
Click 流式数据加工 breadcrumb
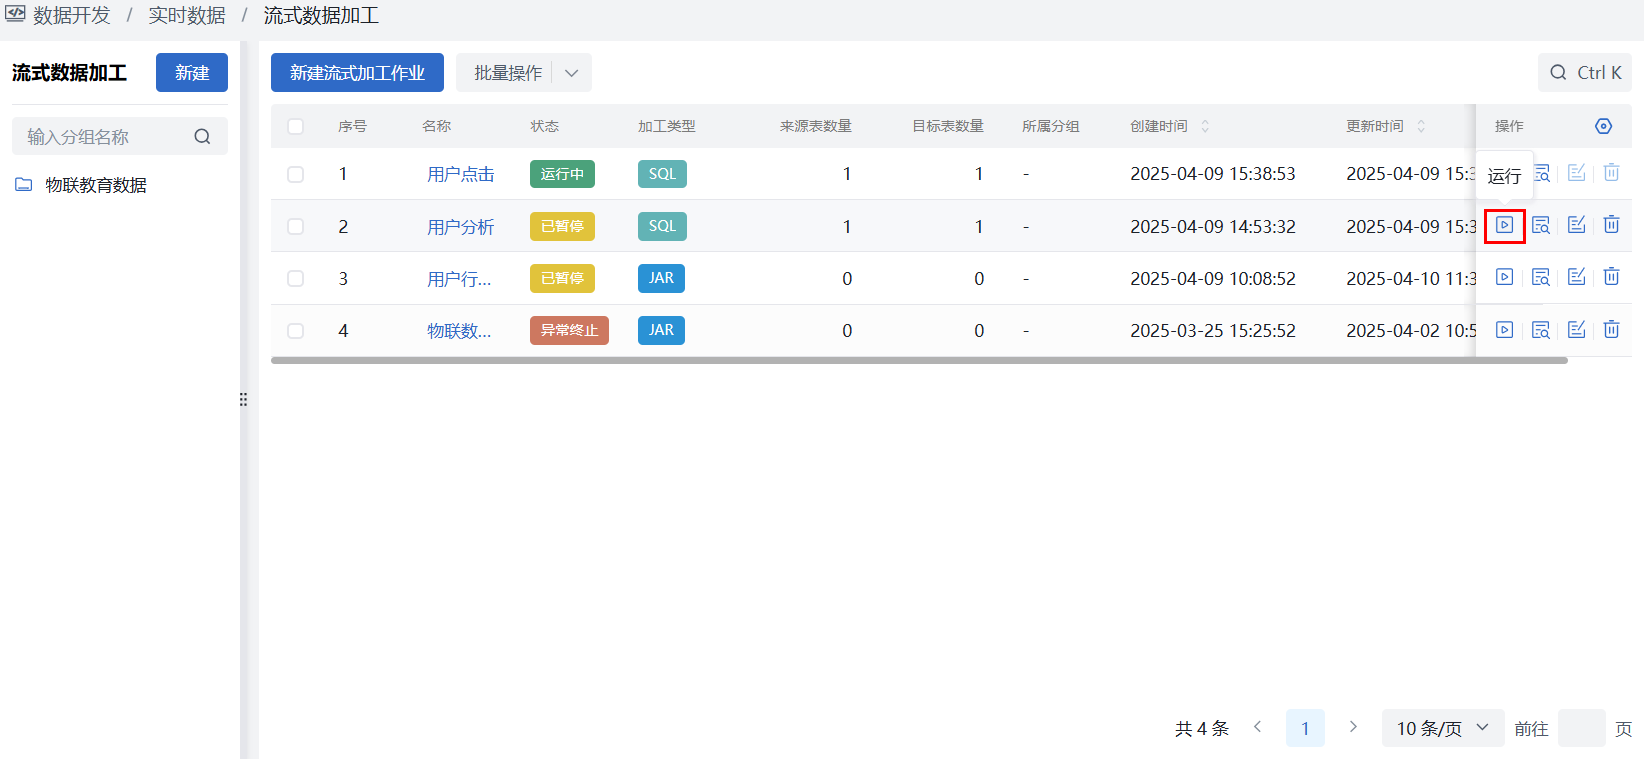point(321,15)
